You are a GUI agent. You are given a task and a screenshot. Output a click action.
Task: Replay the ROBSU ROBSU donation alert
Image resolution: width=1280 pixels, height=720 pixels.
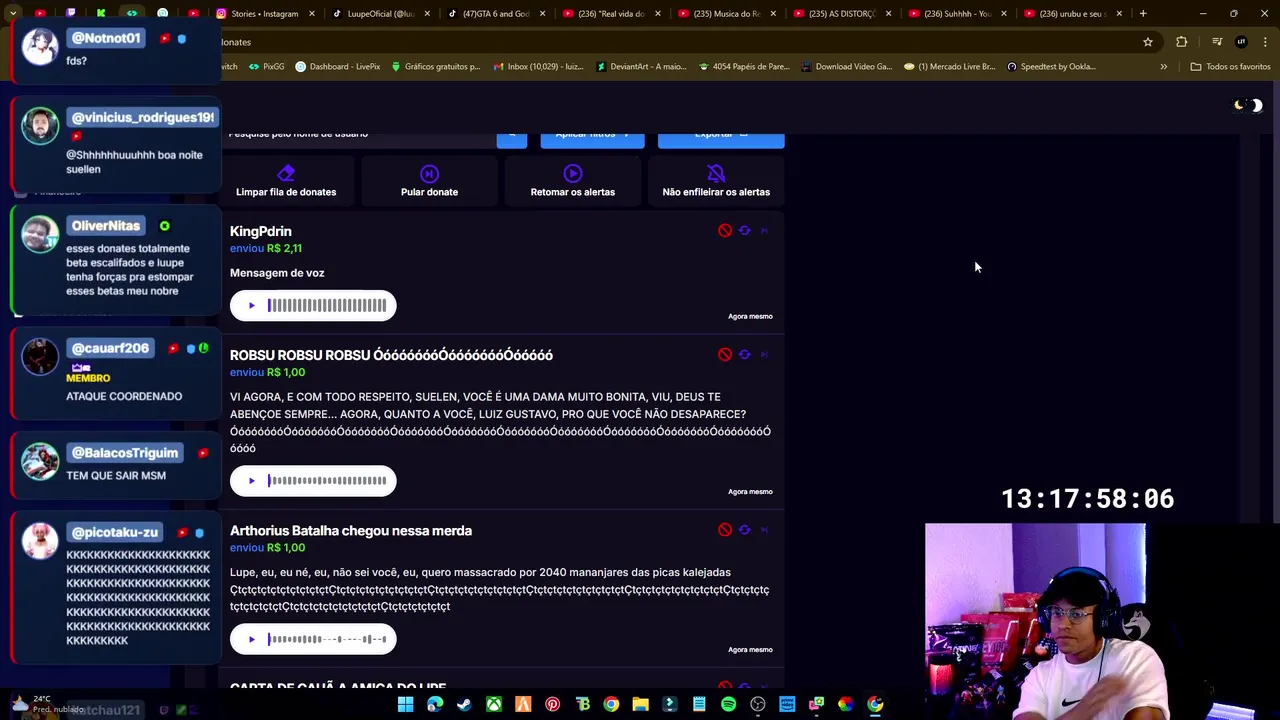click(744, 355)
